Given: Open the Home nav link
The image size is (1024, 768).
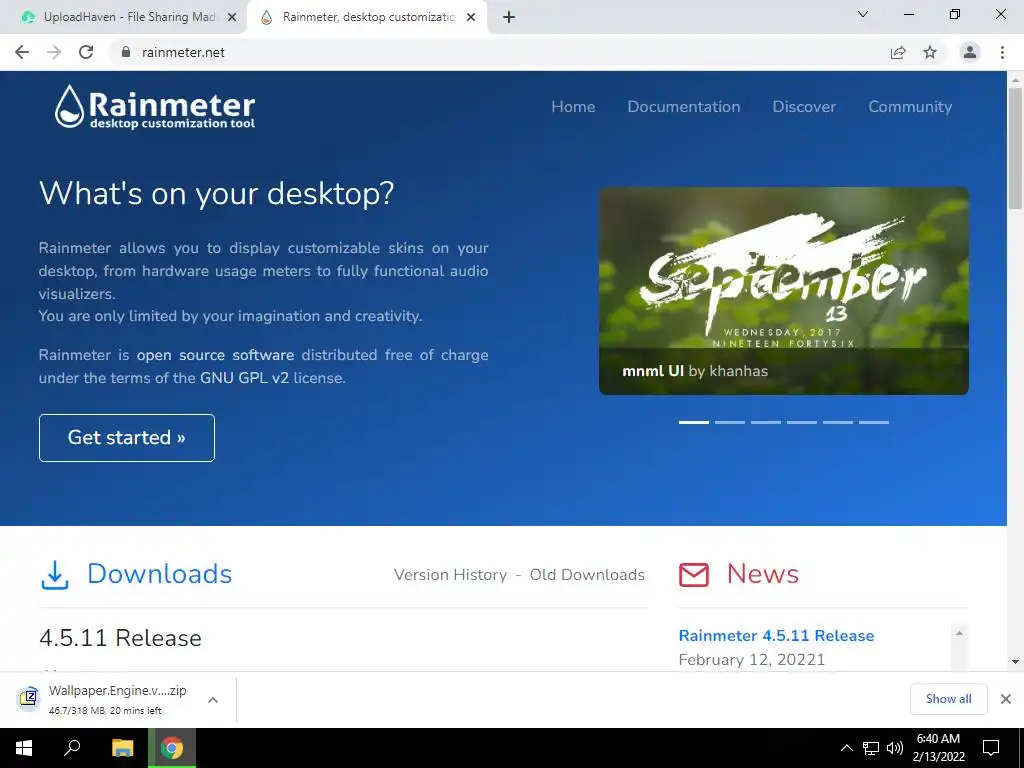Looking at the screenshot, I should pos(573,106).
